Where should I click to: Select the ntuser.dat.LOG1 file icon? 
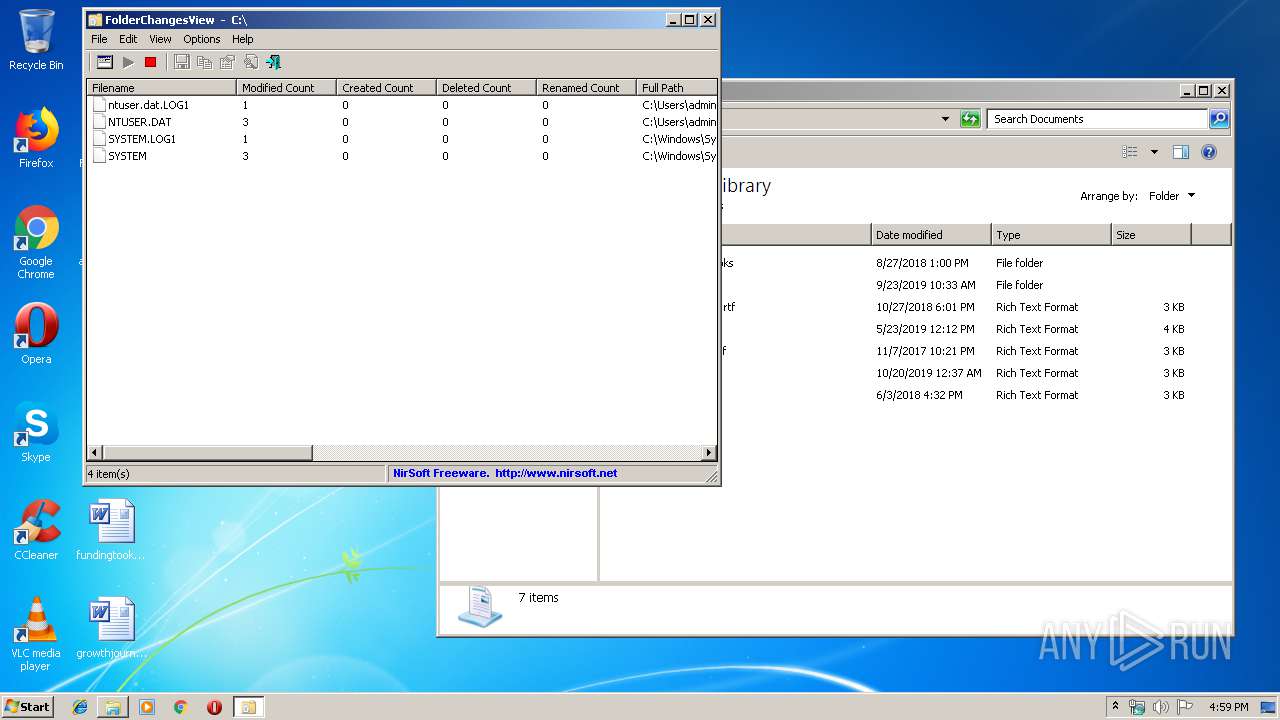[x=99, y=105]
